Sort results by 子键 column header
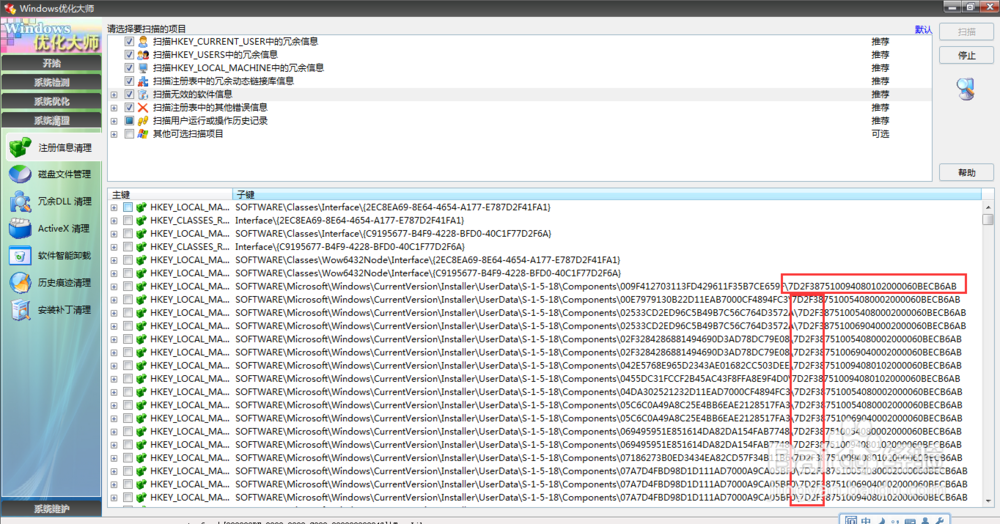Viewport: 1000px width, 524px height. click(x=606, y=194)
